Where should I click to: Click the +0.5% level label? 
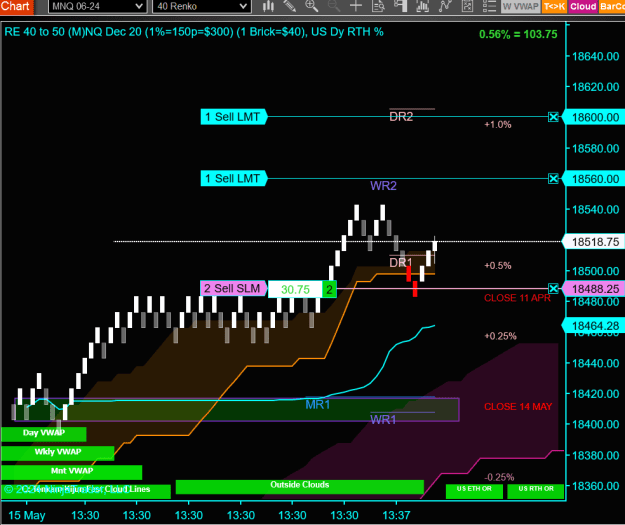click(497, 265)
